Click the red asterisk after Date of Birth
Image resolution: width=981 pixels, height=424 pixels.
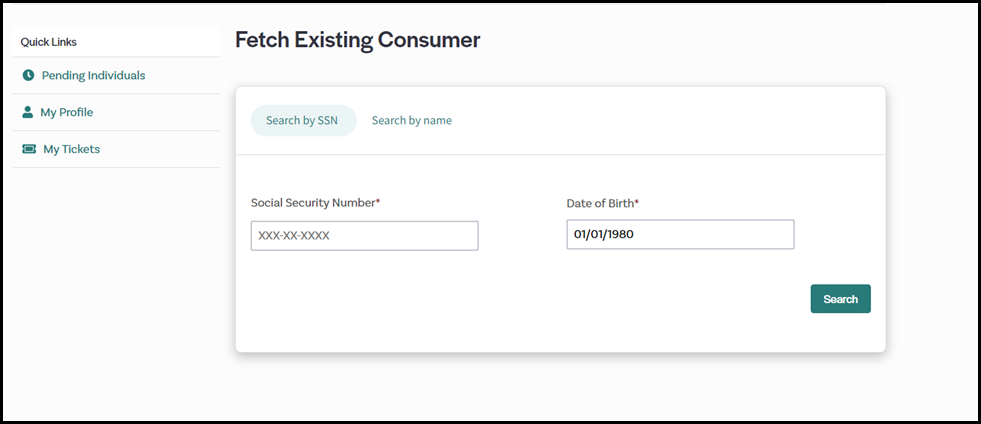[636, 203]
